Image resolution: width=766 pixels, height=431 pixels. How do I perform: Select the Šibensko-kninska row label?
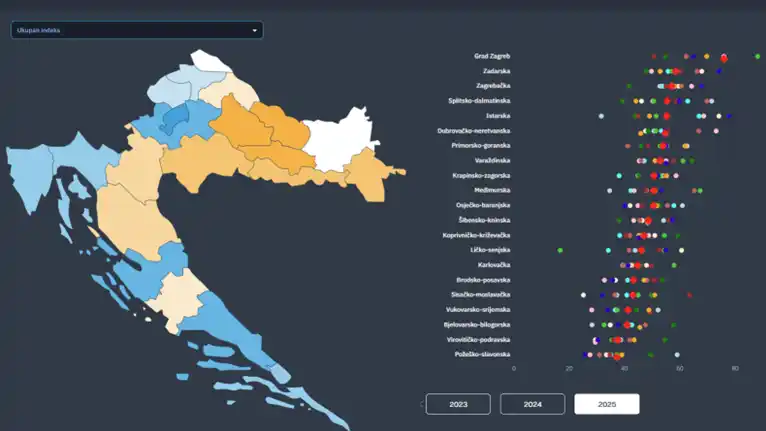[x=485, y=220]
